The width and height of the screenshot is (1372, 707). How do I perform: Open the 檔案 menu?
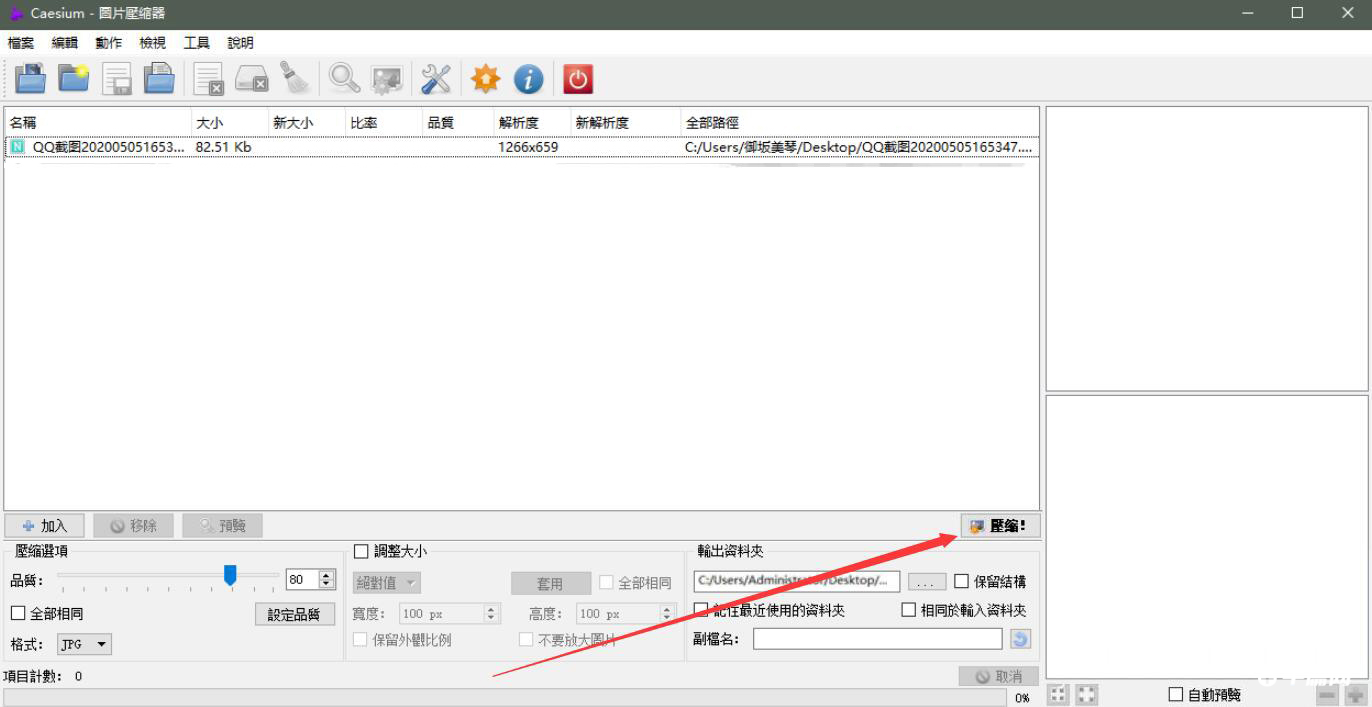20,42
